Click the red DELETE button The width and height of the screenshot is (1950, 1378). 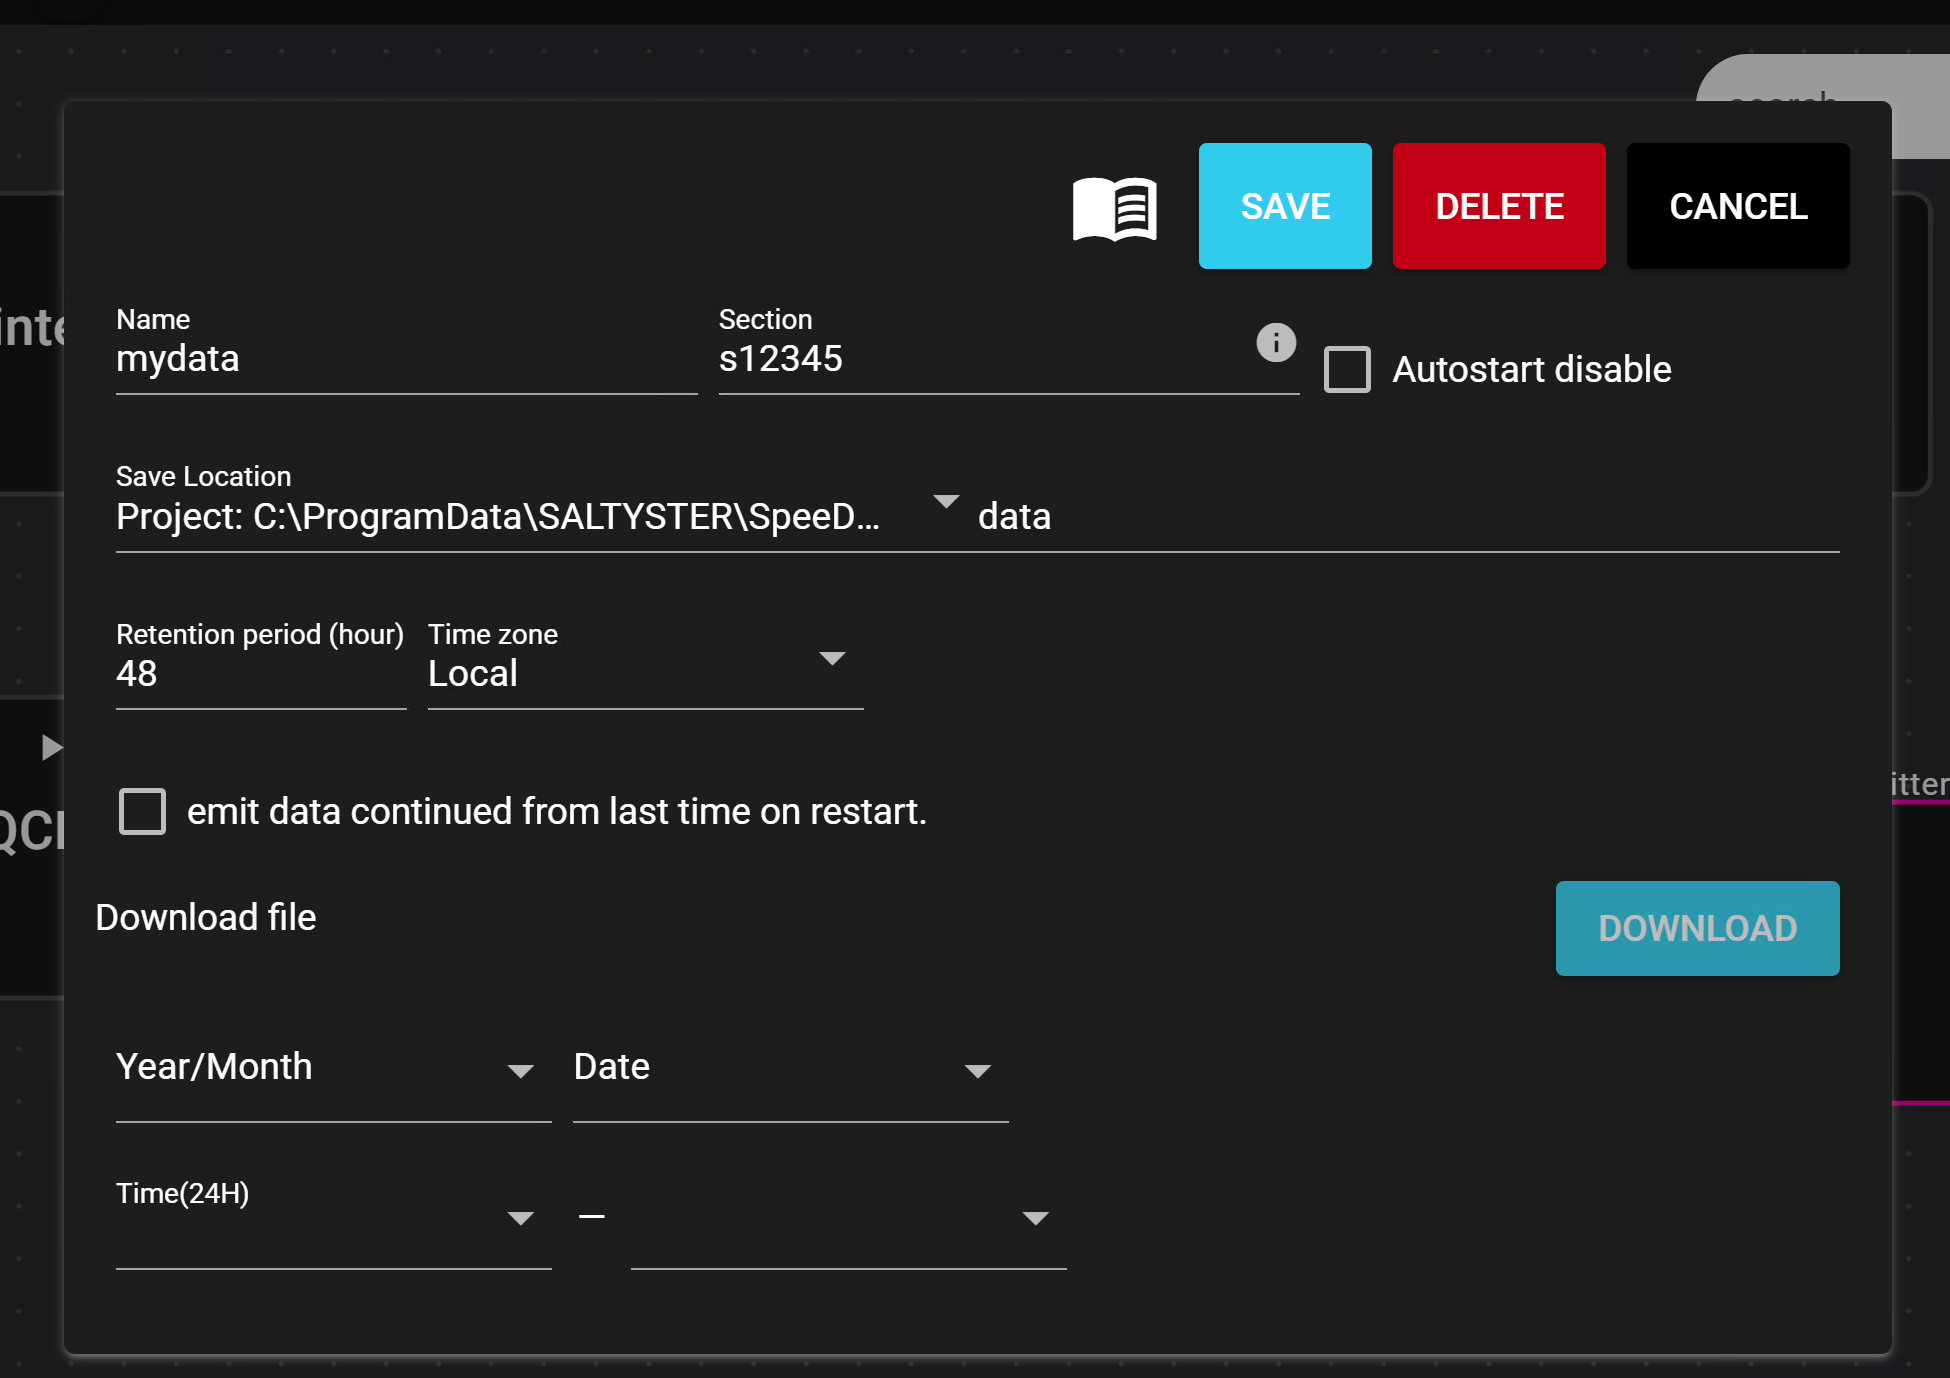coord(1499,206)
